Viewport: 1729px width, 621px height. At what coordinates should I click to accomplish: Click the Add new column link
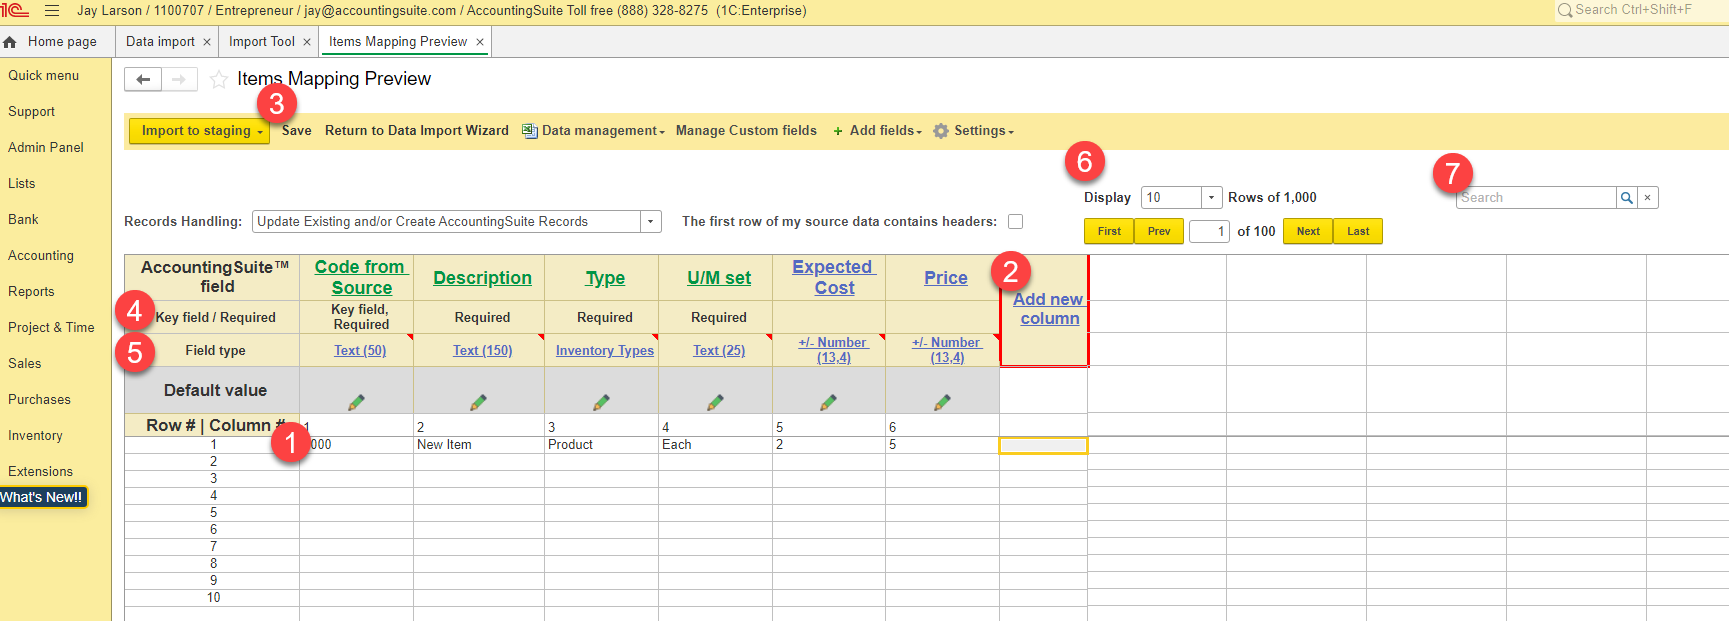point(1049,309)
